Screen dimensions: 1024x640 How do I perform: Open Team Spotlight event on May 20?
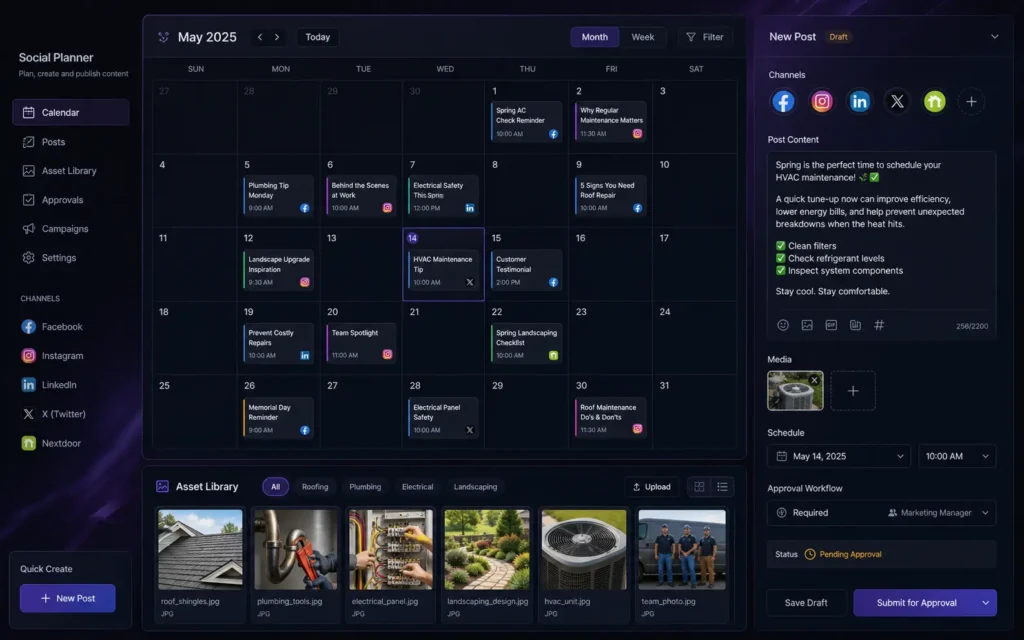coord(361,344)
